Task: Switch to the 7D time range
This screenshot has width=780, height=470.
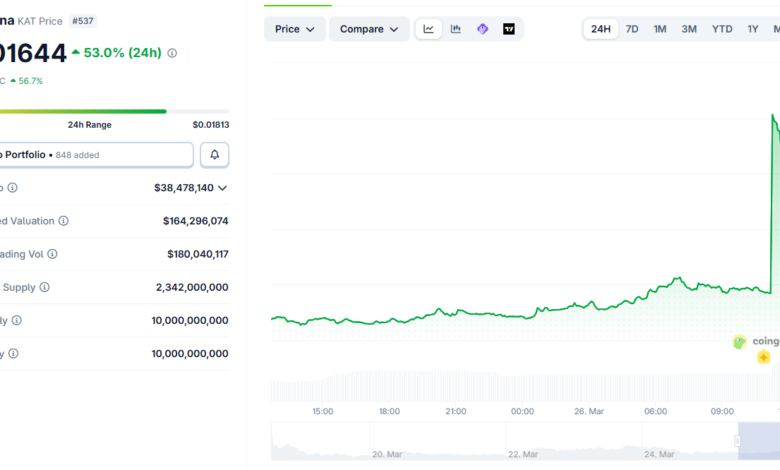Action: 632,29
